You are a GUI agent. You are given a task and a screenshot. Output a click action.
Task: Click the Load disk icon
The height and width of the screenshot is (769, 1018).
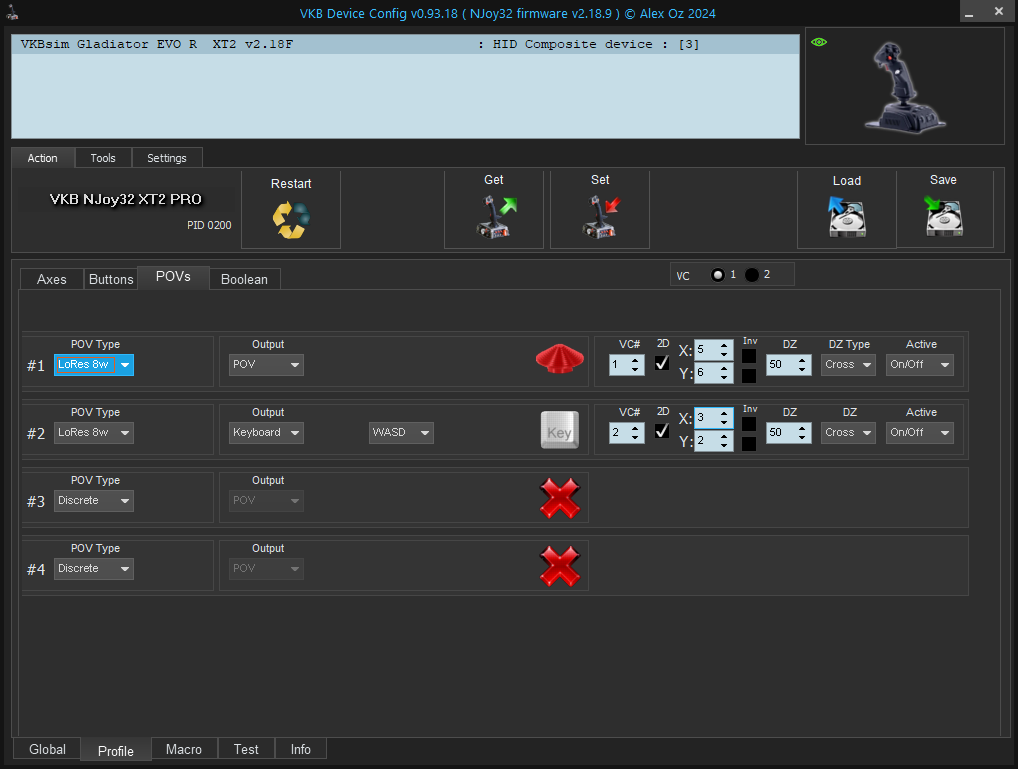click(847, 217)
